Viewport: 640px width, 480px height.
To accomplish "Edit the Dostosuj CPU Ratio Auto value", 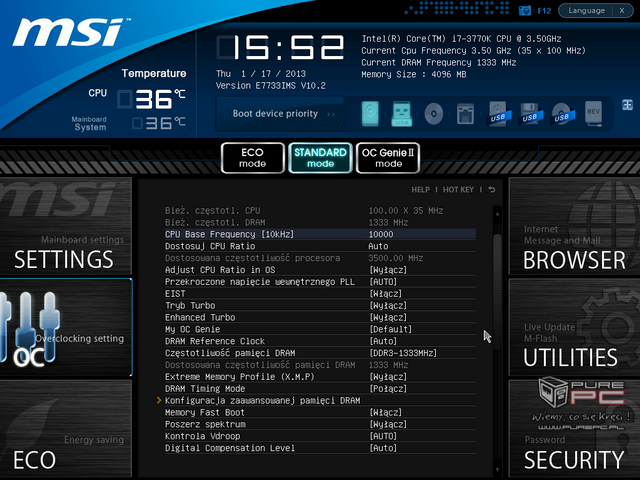I will click(x=378, y=246).
